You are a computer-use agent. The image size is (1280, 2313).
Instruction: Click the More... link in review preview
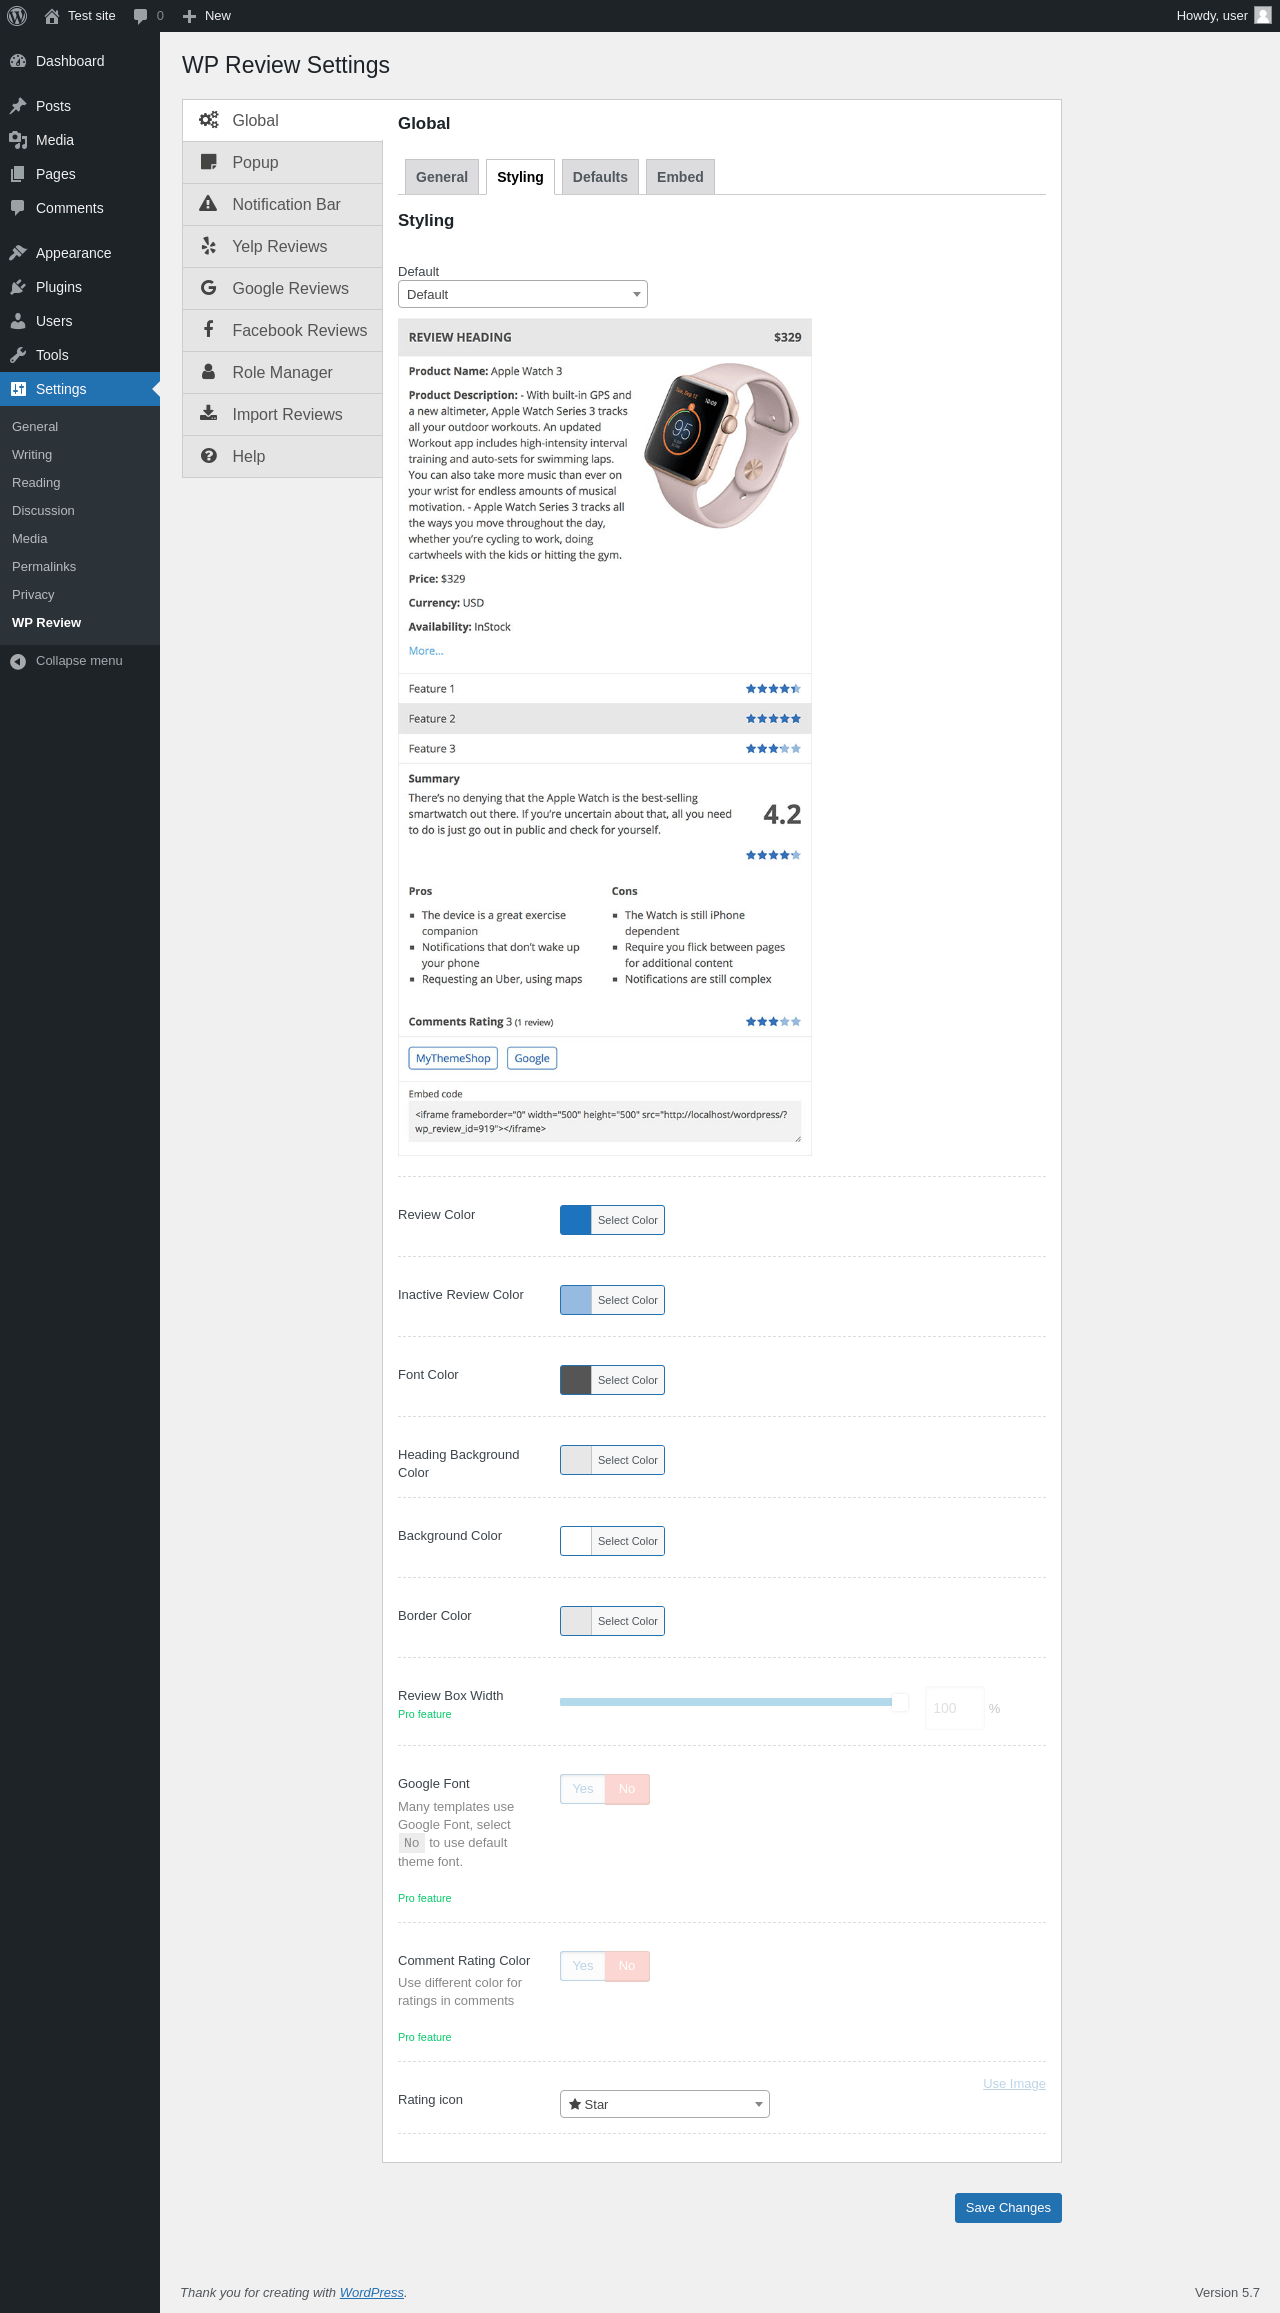click(426, 651)
